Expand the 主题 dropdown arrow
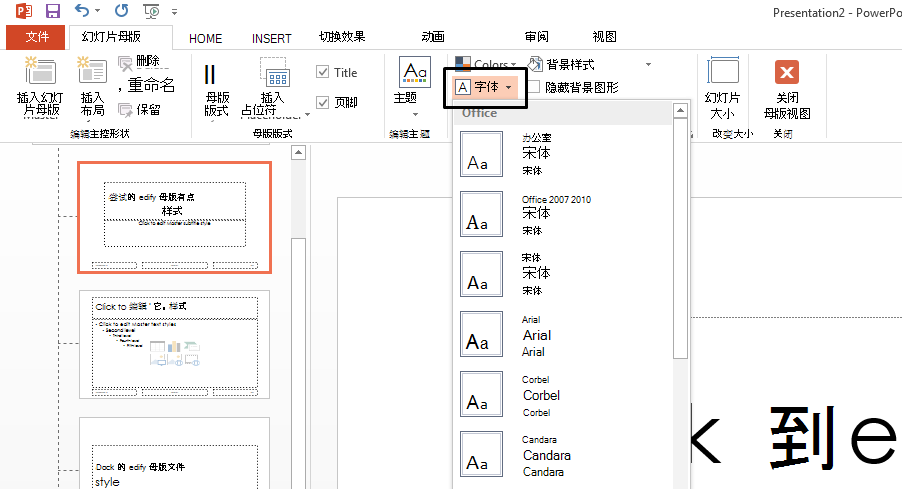 point(415,114)
